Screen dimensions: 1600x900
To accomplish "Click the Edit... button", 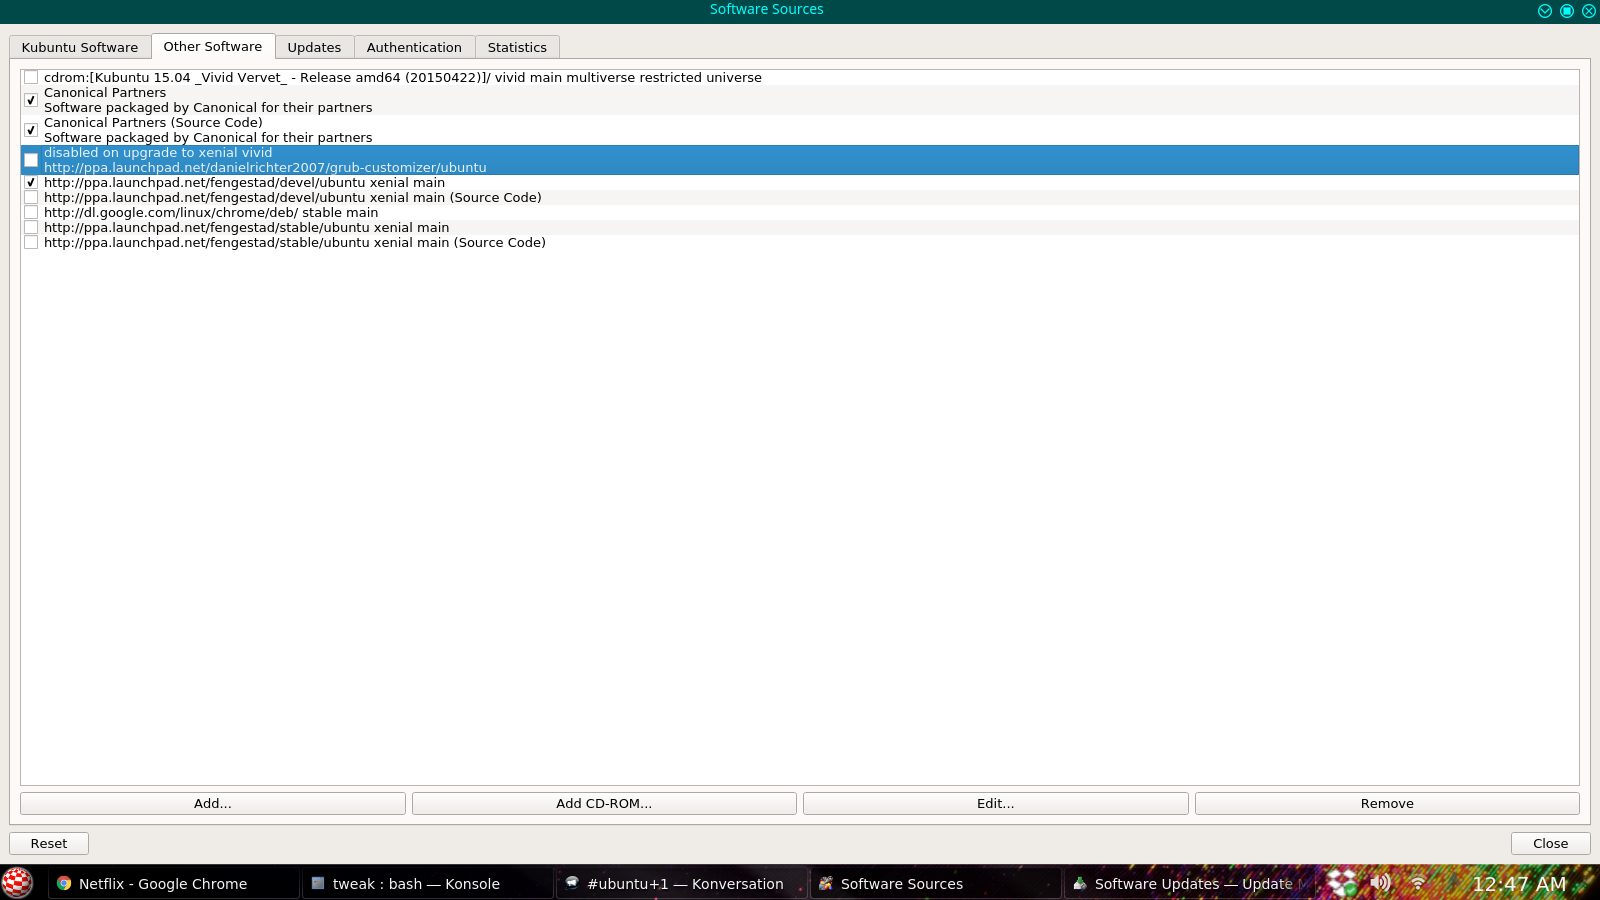I will 996,803.
